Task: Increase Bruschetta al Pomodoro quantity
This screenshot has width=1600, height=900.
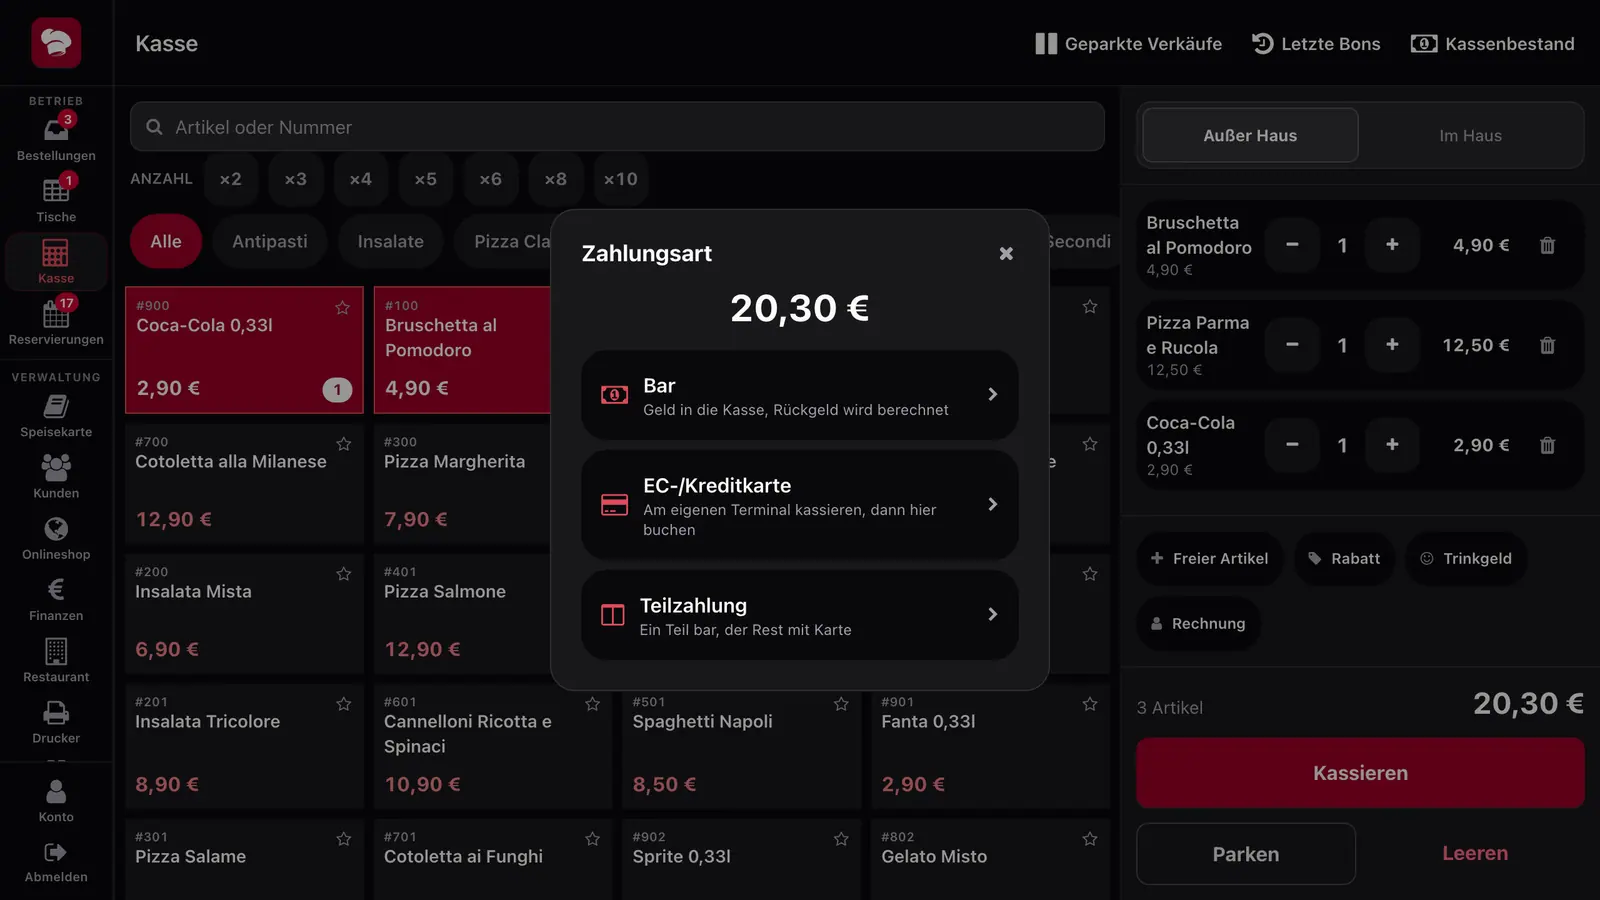Action: point(1392,245)
